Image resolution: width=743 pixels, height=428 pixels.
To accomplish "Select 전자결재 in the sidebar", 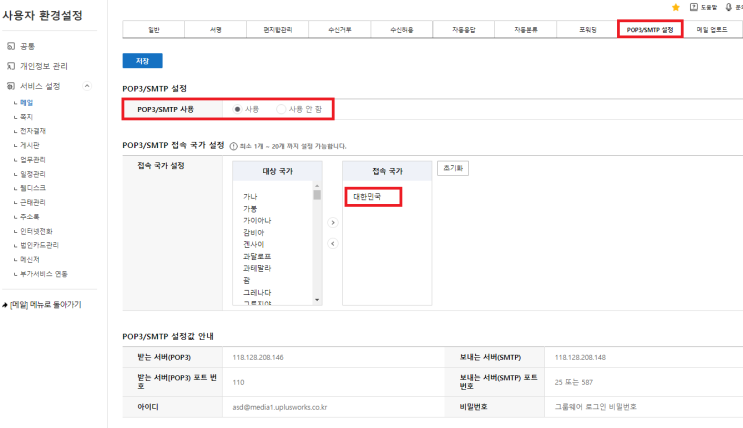I will click(33, 131).
